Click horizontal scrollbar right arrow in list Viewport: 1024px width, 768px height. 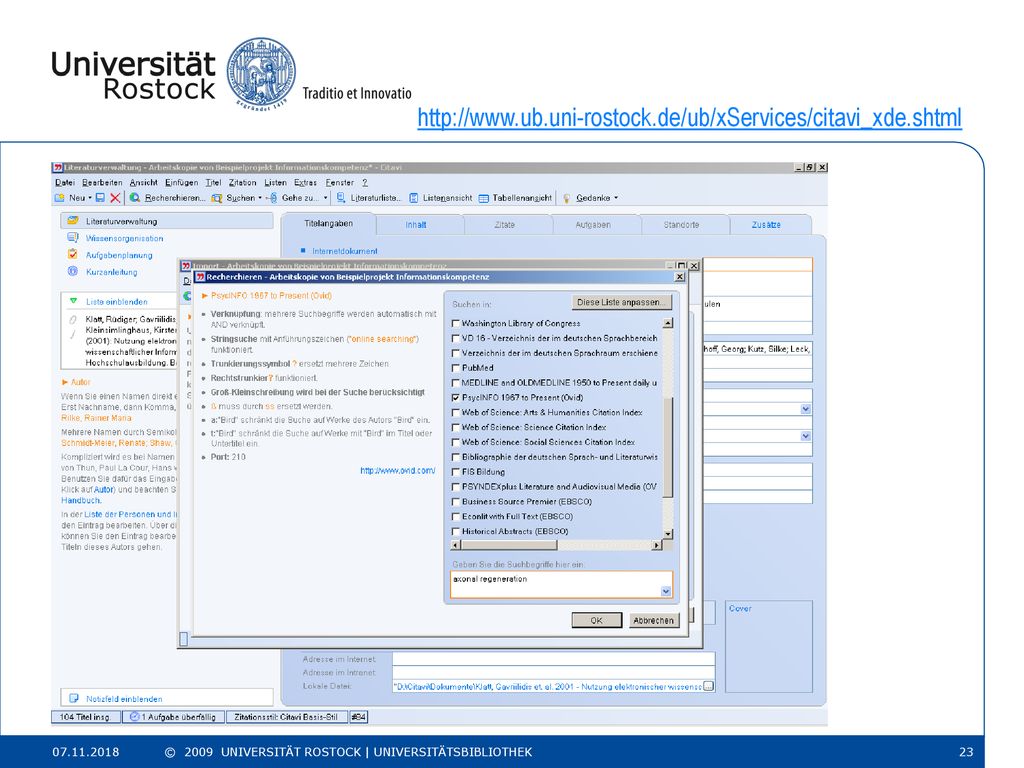[x=657, y=545]
